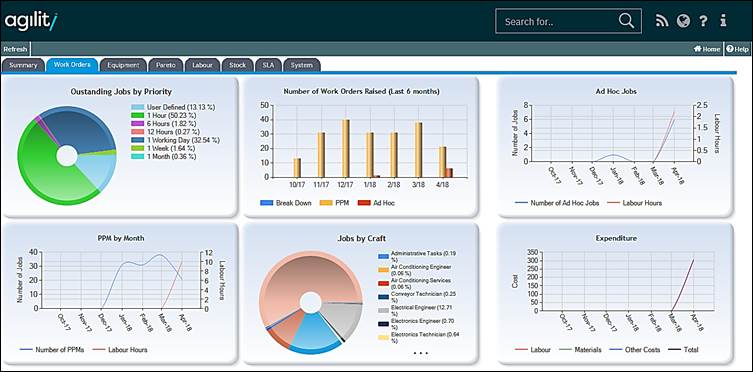
Task: Click the Jobs by Craft pie chart
Action: click(x=311, y=302)
